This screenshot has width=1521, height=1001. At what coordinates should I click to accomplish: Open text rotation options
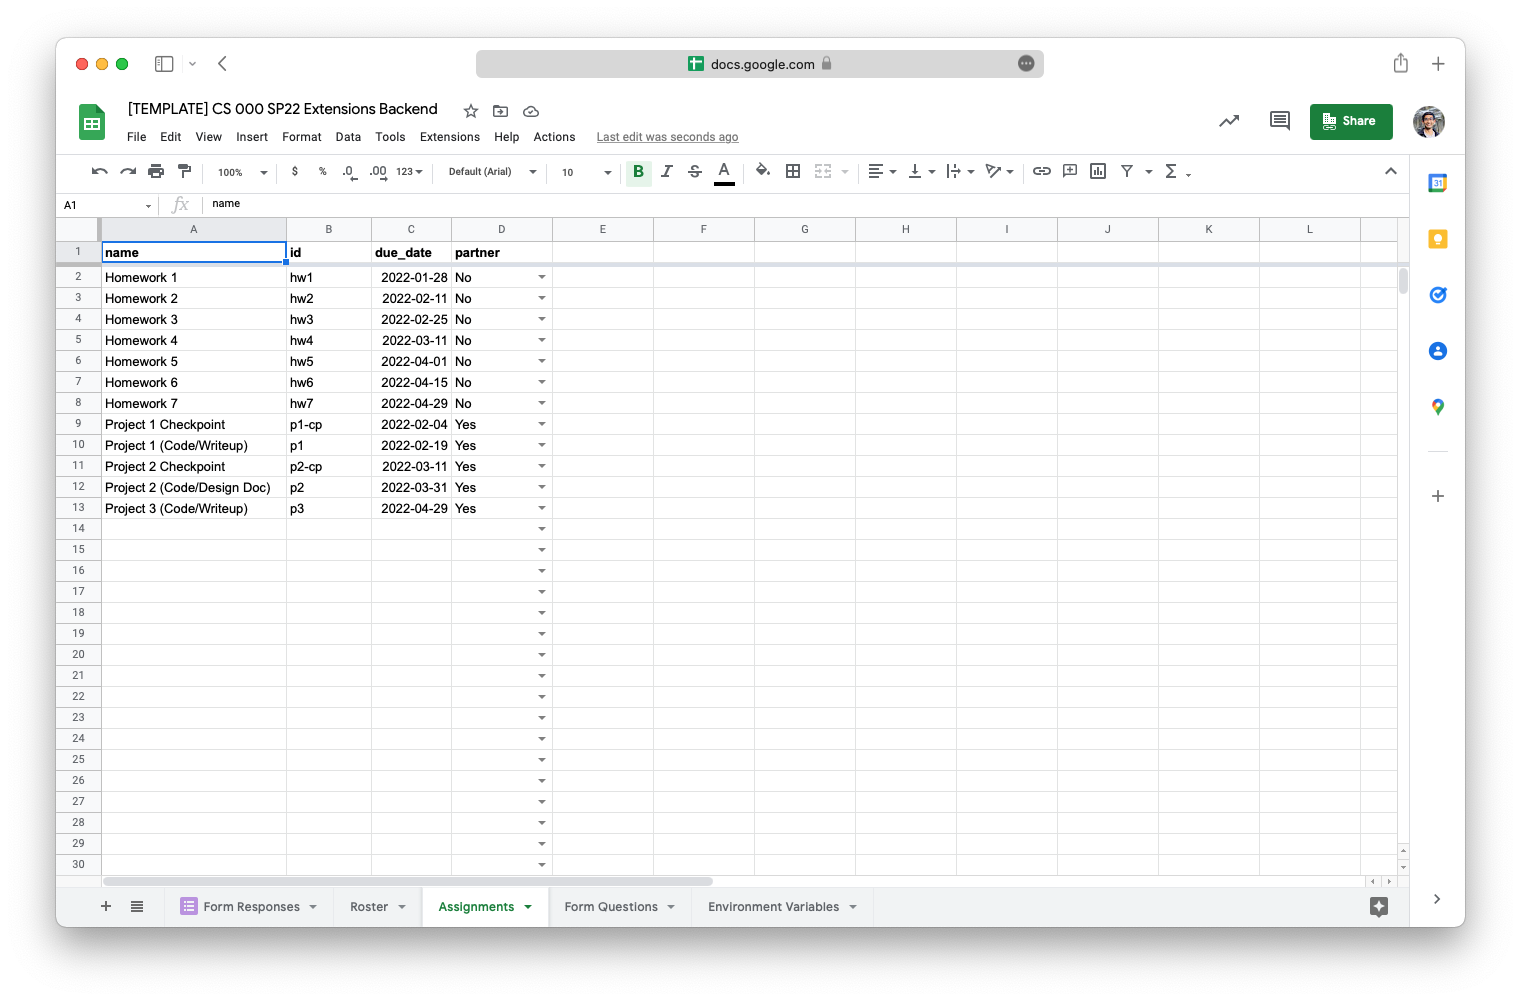[x=1000, y=172]
